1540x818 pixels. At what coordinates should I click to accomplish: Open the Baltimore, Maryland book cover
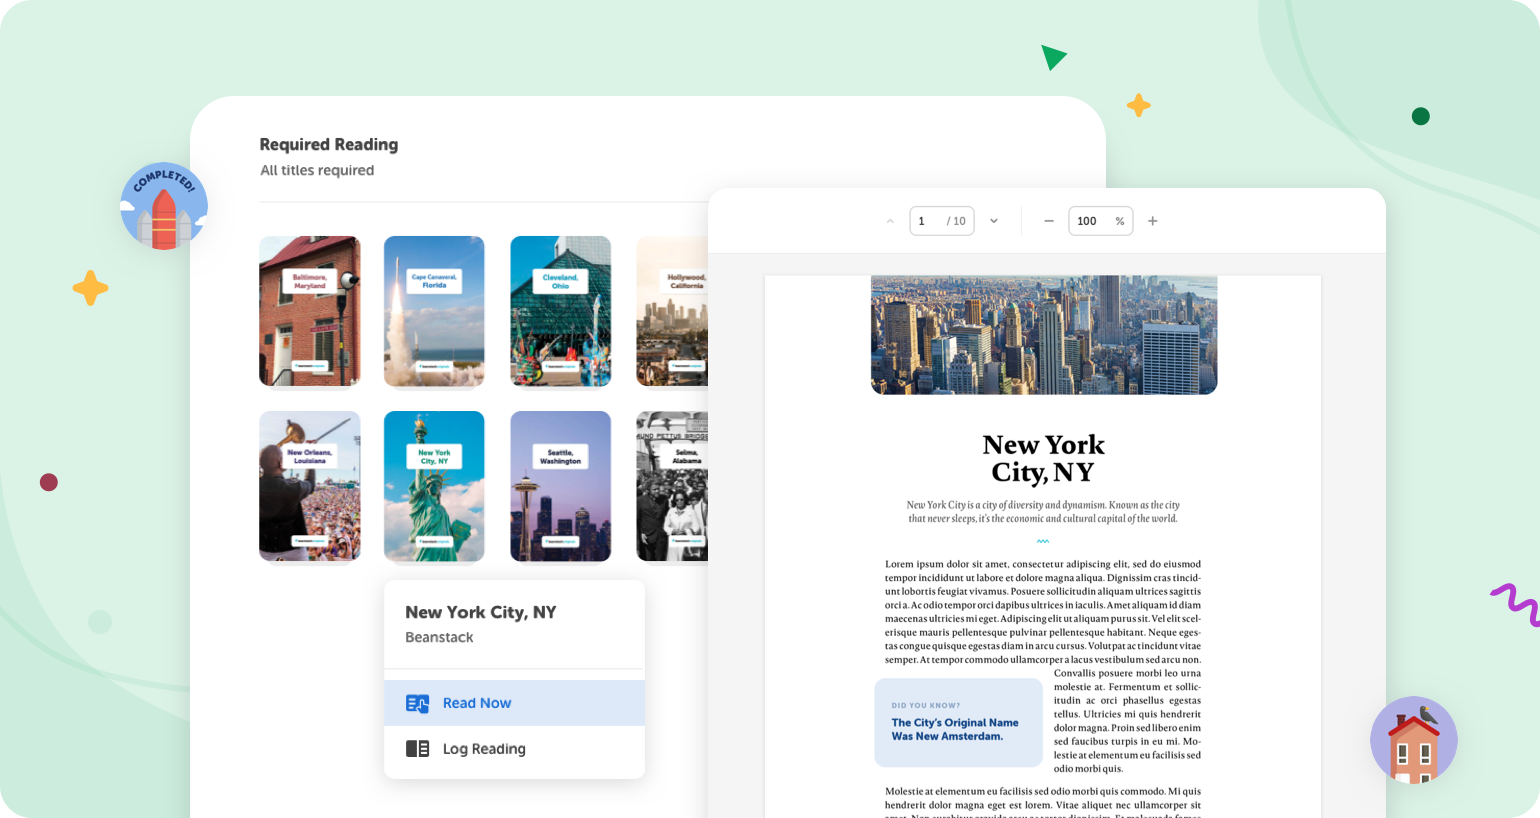tap(310, 311)
